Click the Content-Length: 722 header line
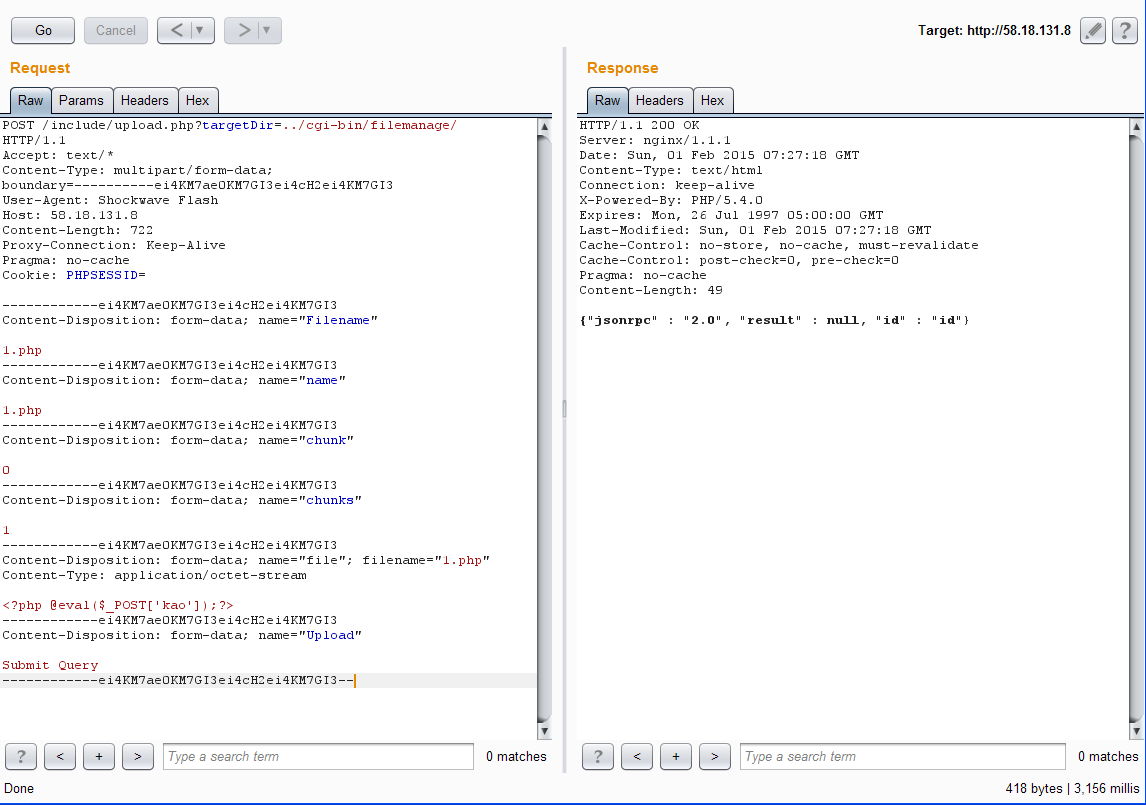Screen dimensions: 1146x805 [77, 230]
